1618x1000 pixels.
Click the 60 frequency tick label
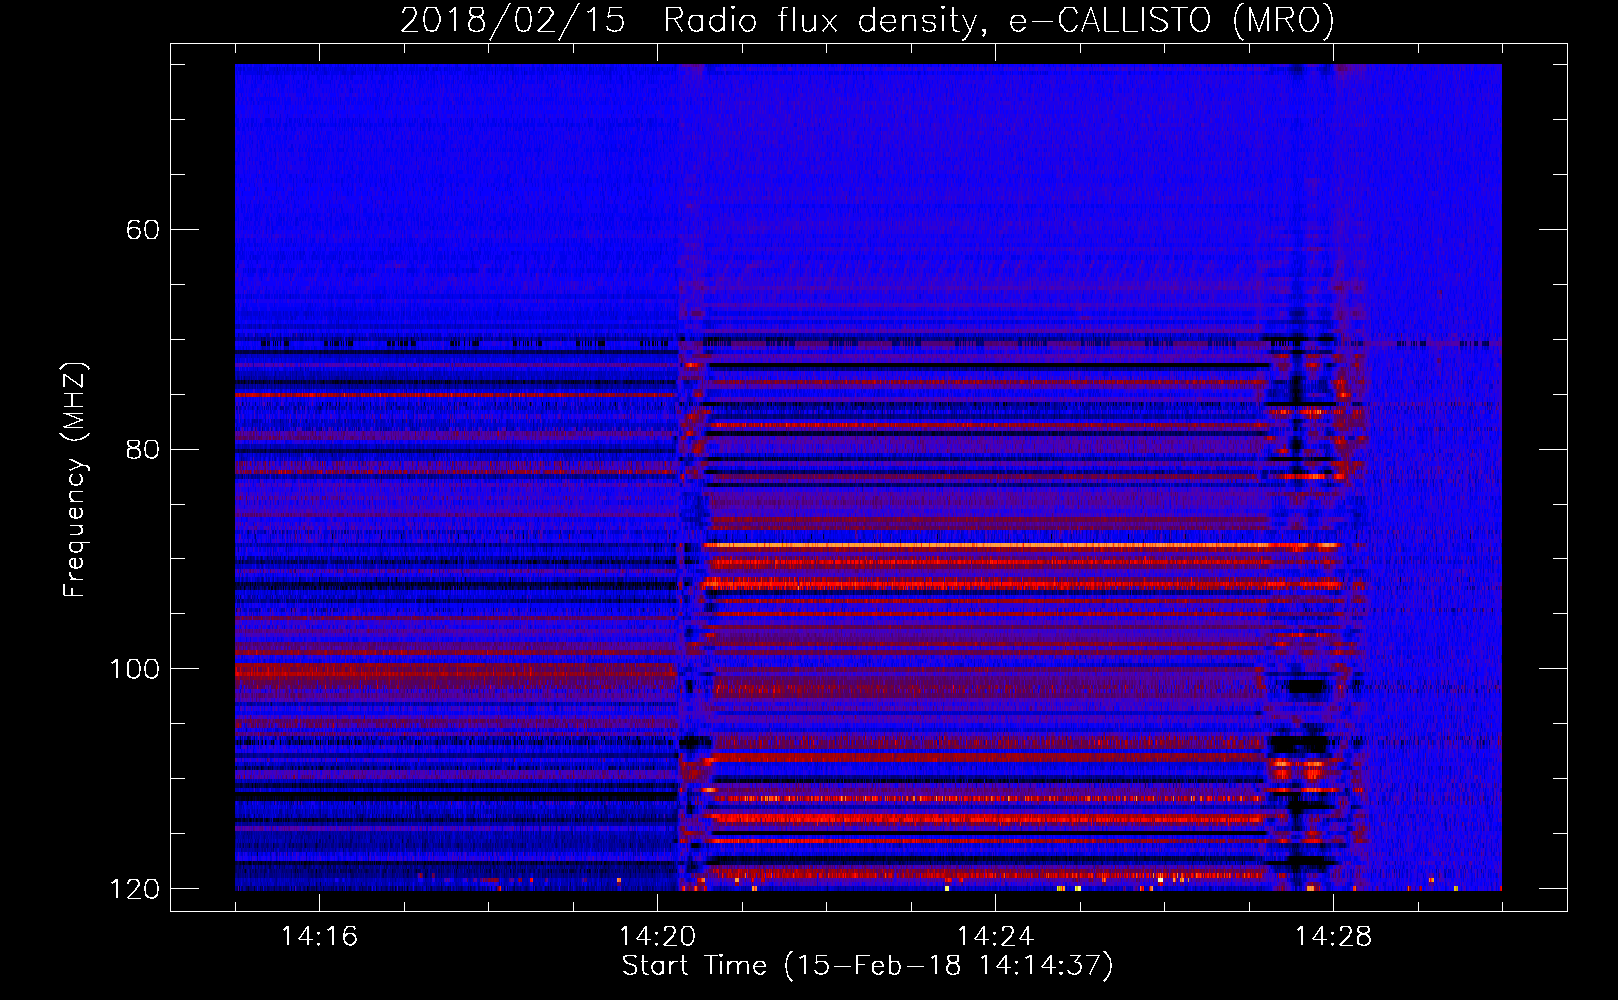pyautogui.click(x=143, y=230)
